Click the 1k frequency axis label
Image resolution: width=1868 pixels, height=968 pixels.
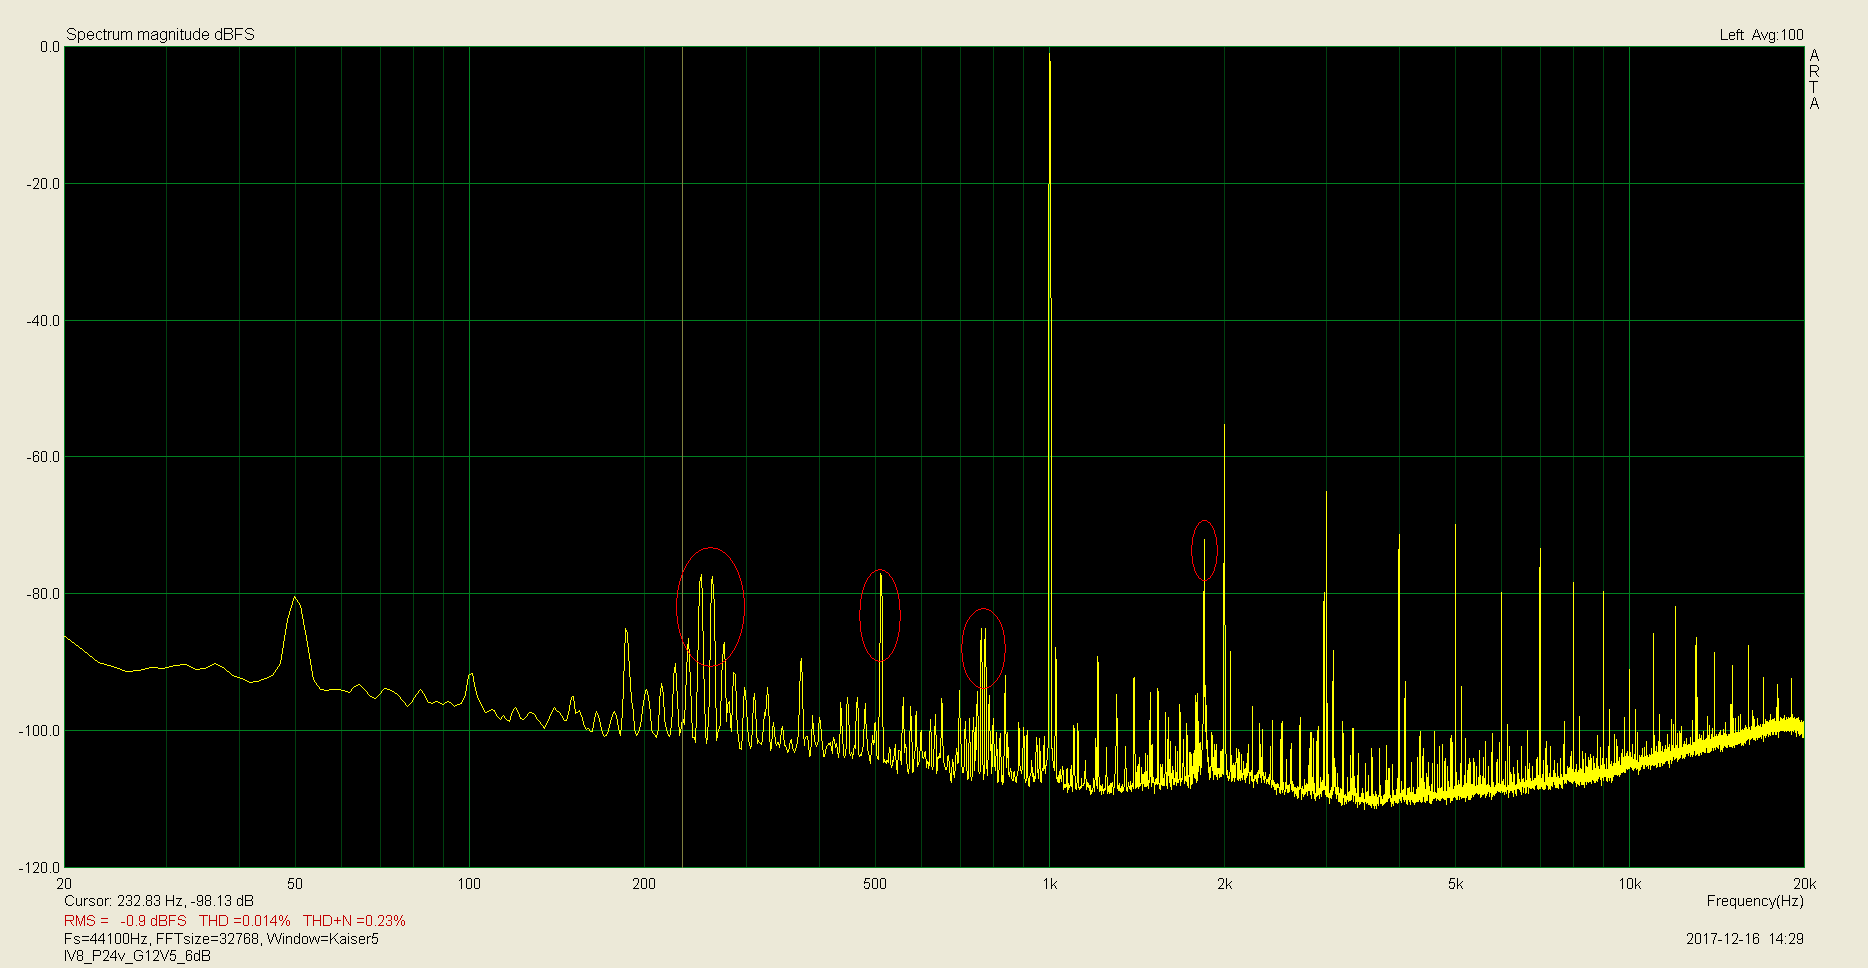tap(1049, 884)
